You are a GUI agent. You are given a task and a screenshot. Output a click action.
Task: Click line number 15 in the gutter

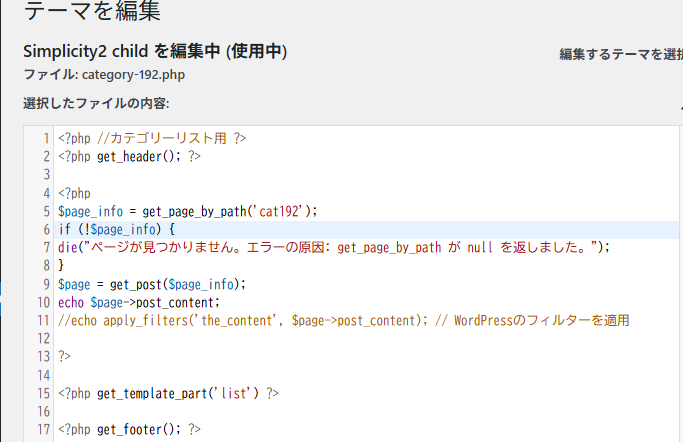click(x=44, y=394)
